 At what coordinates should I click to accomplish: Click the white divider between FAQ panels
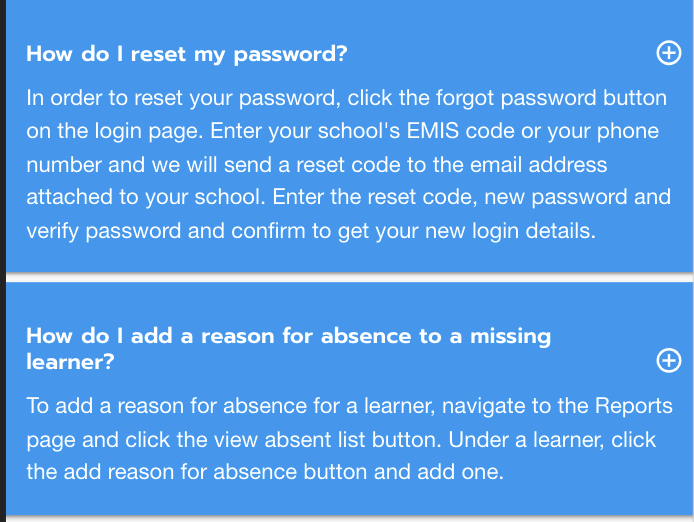347,277
